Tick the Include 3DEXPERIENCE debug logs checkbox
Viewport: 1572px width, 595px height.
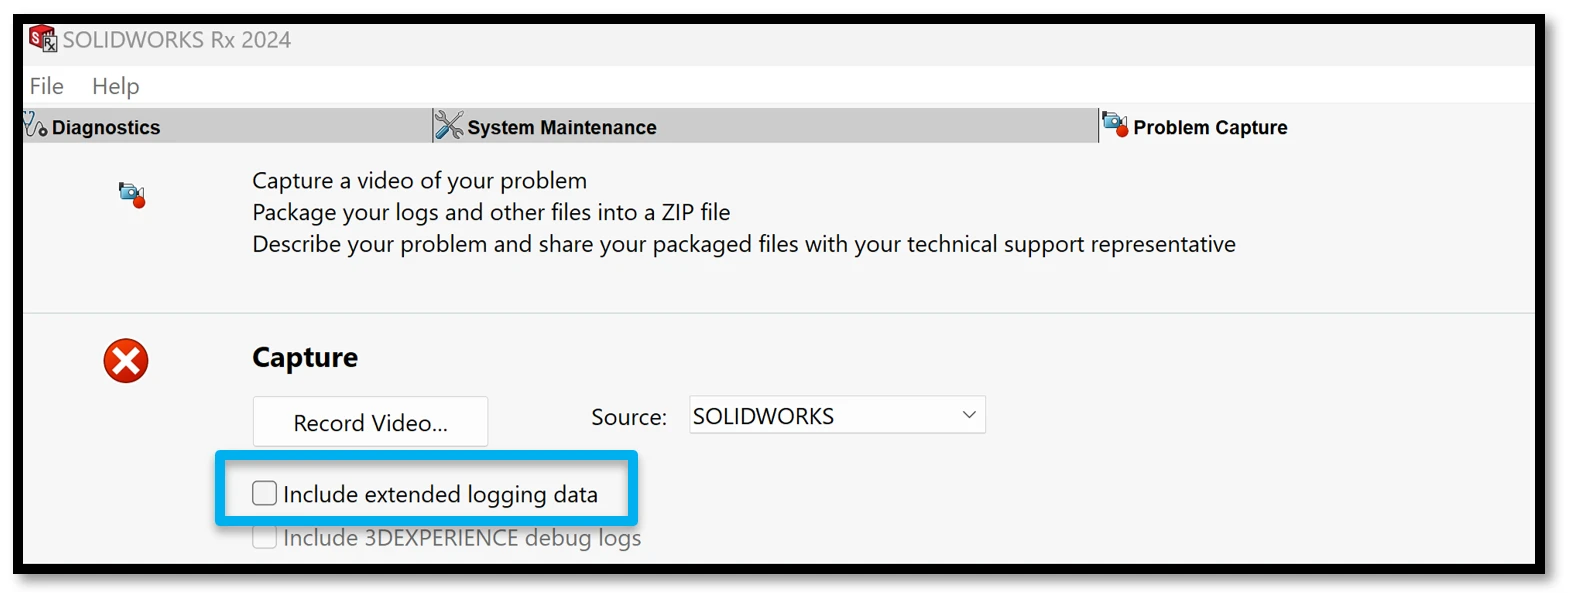(265, 538)
